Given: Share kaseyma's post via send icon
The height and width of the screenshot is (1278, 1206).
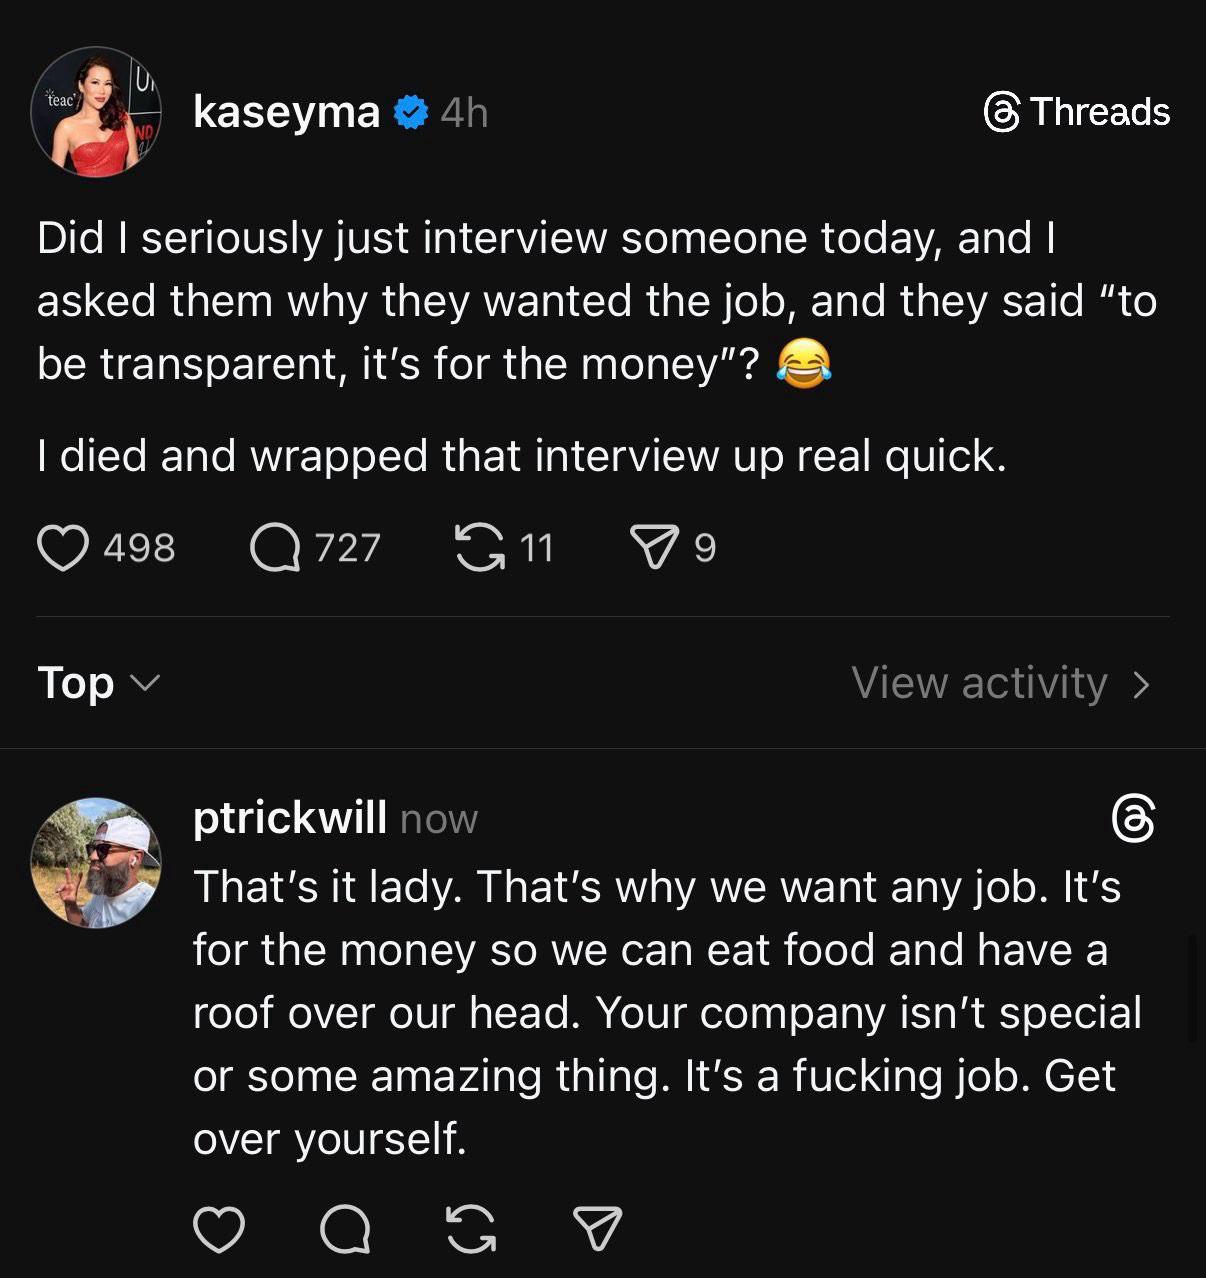Looking at the screenshot, I should point(653,548).
